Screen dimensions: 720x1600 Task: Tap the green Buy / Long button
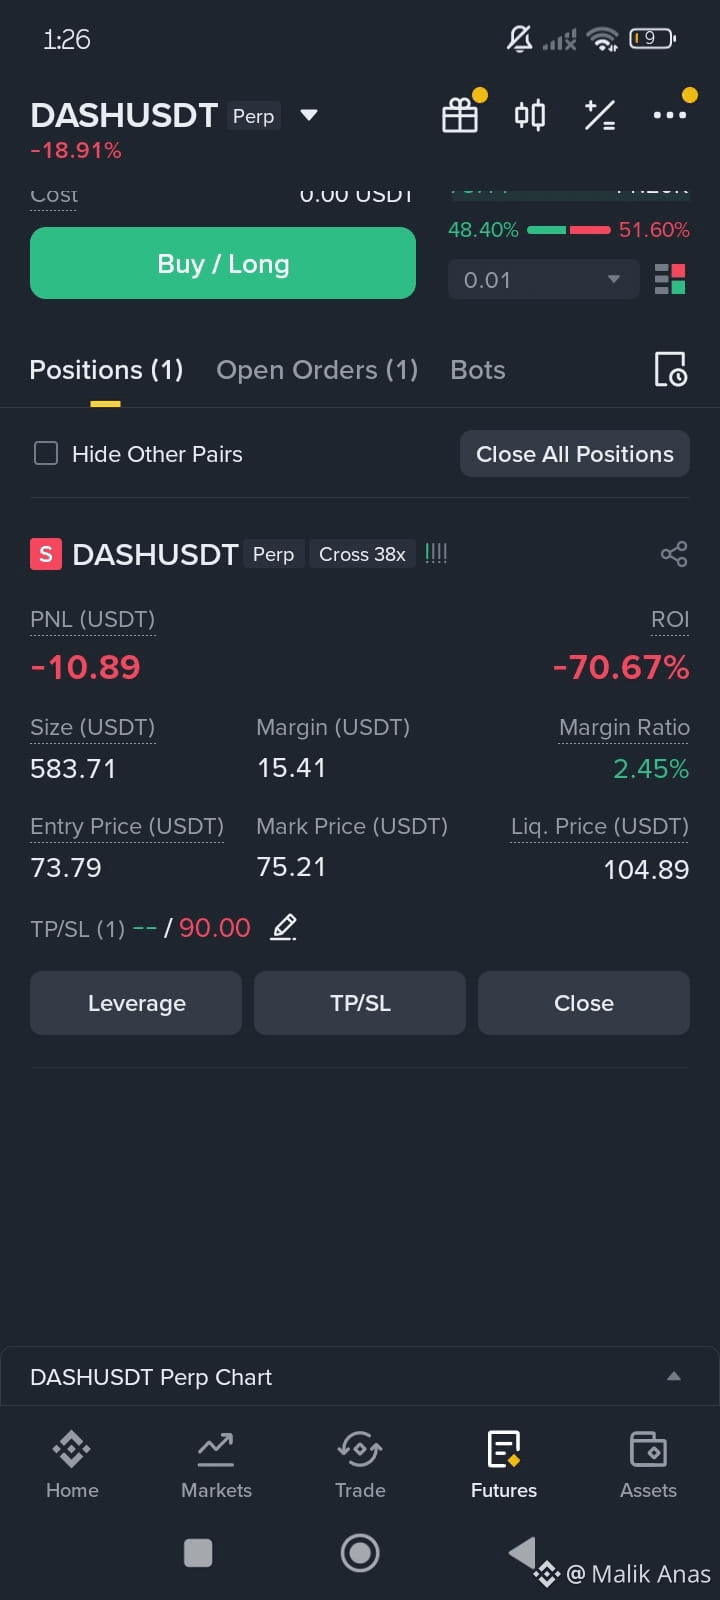point(223,263)
